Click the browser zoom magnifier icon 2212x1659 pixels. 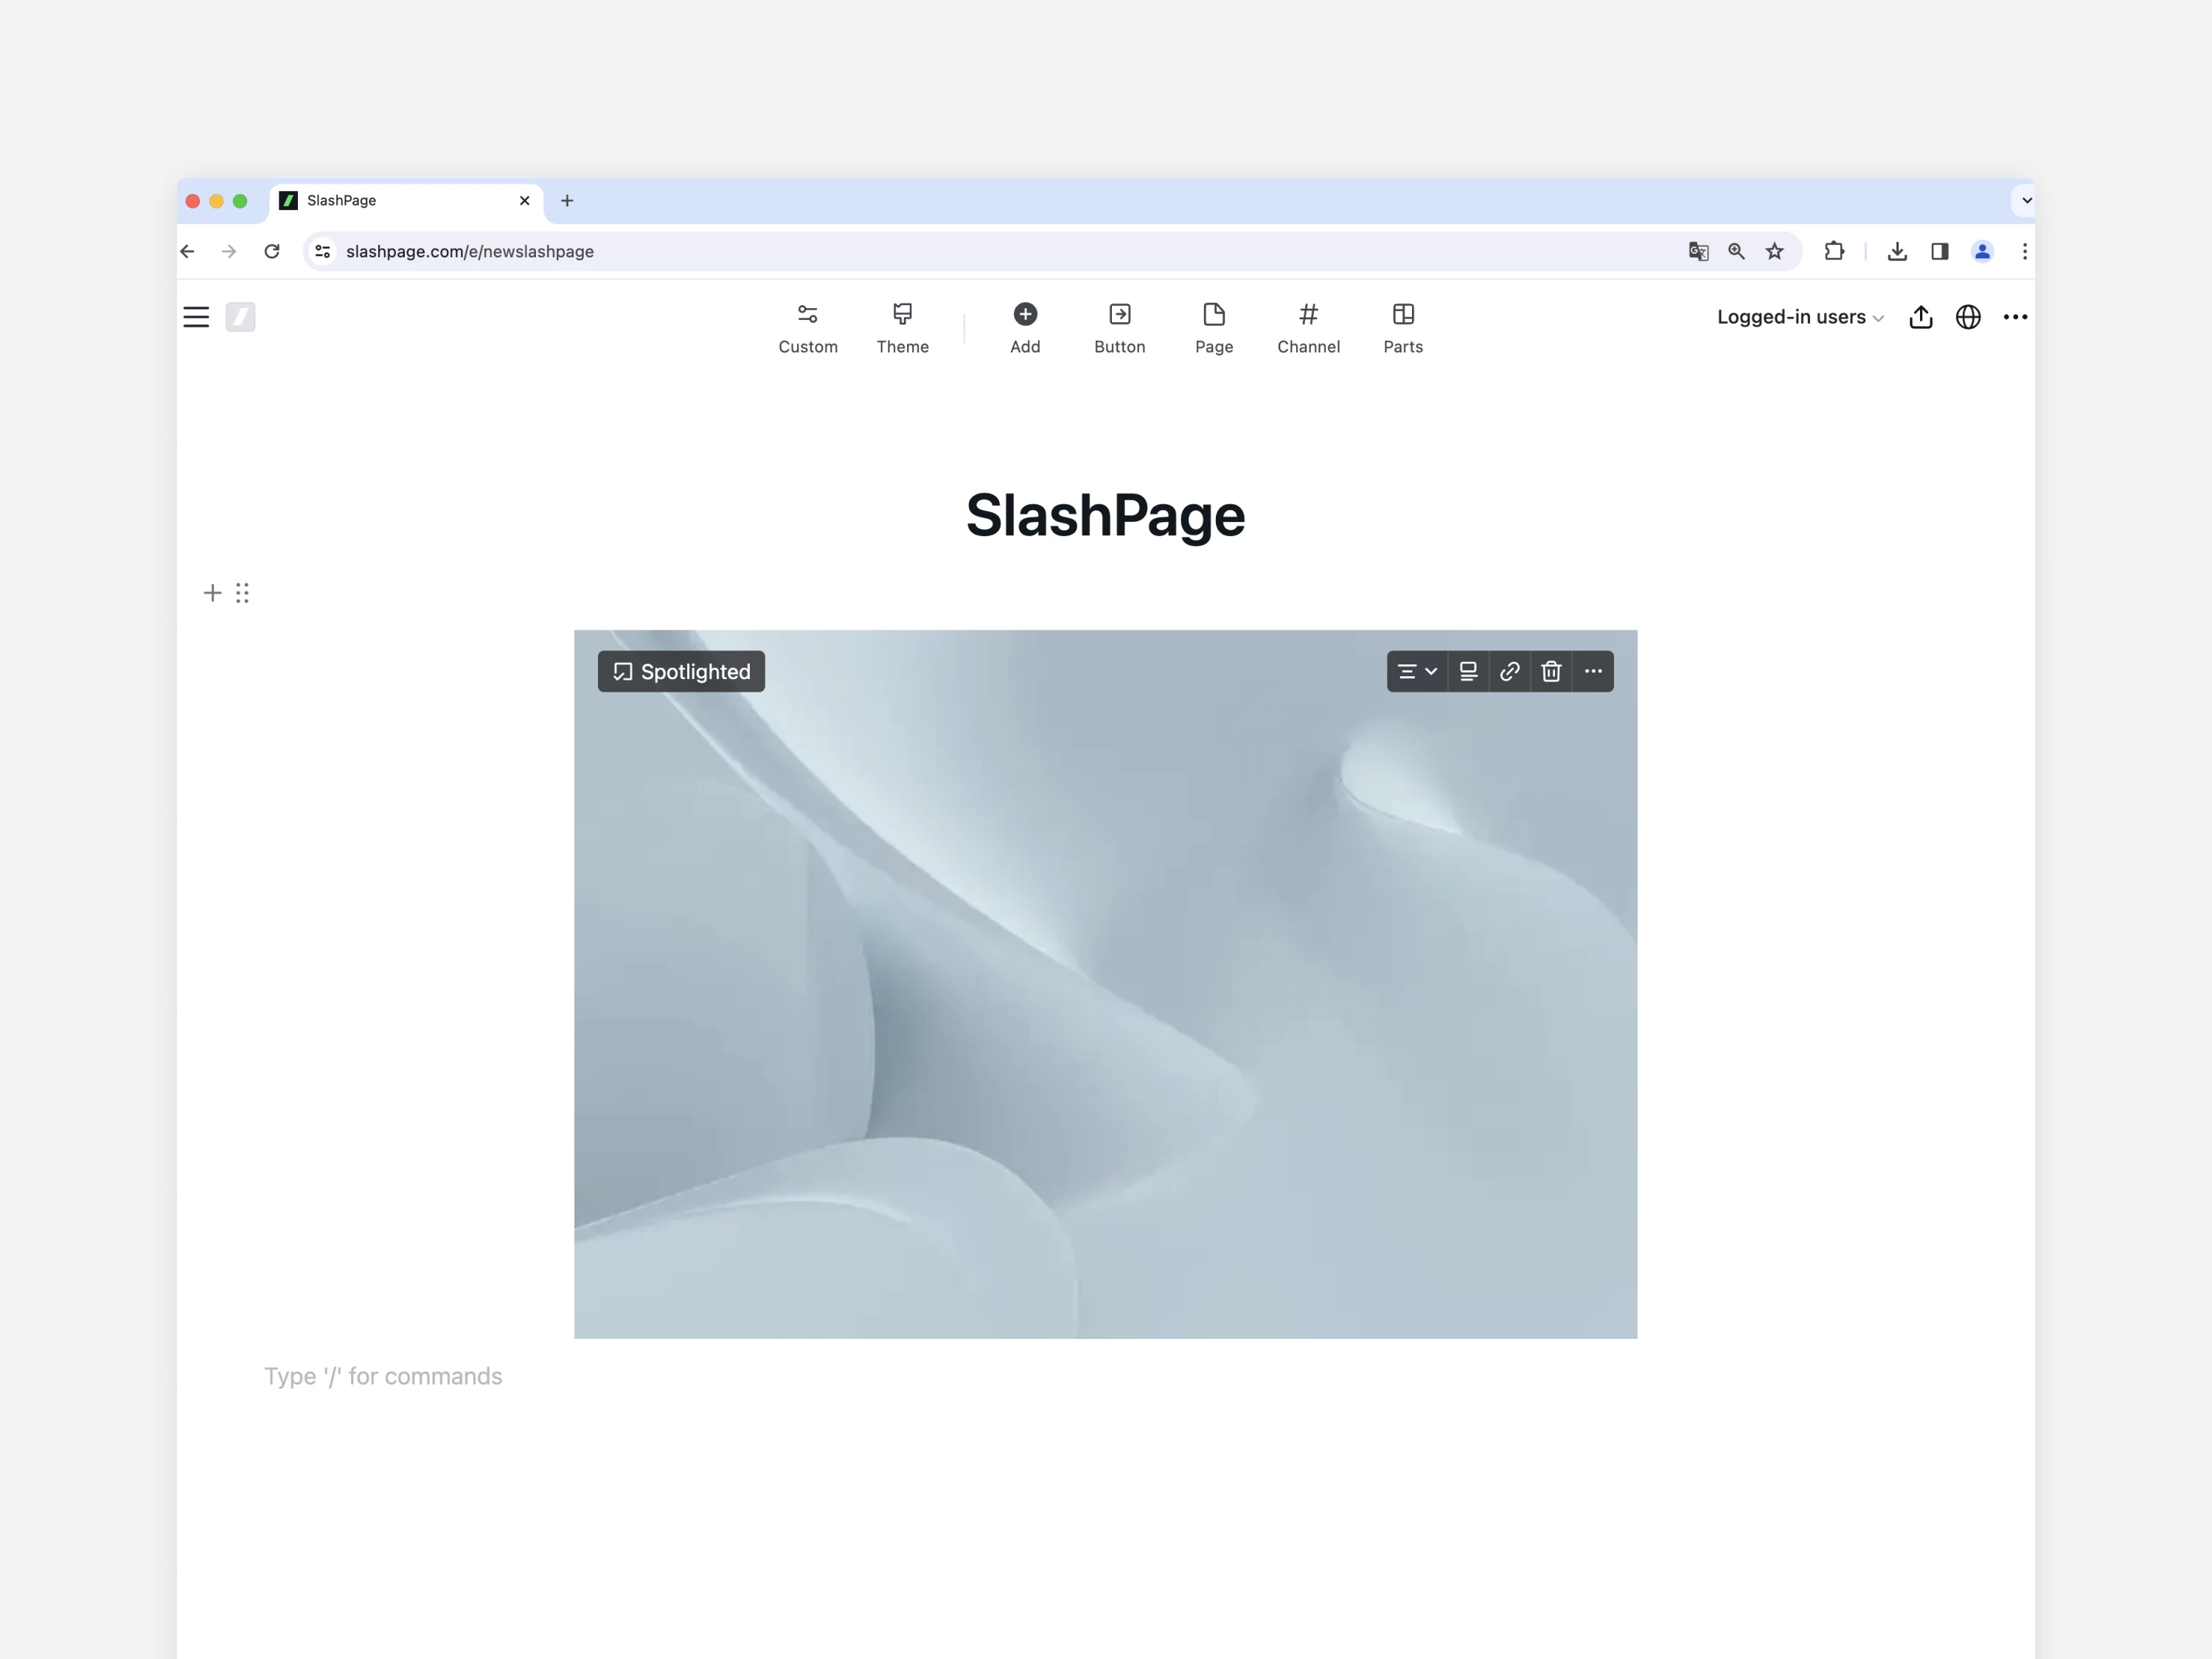pyautogui.click(x=1736, y=251)
